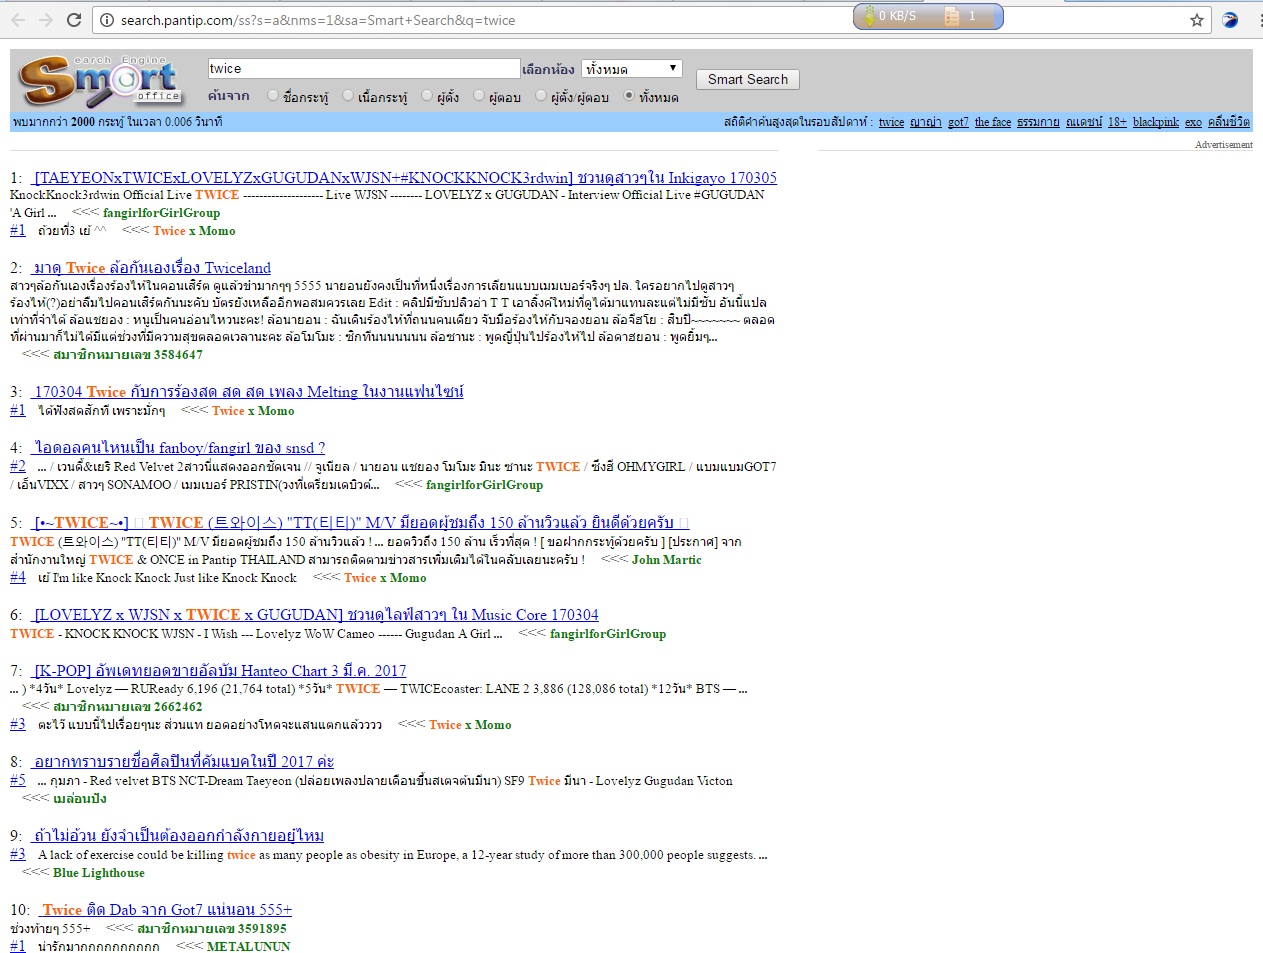
Task: Click commenter 'METALUNUN'
Action: click(x=248, y=946)
